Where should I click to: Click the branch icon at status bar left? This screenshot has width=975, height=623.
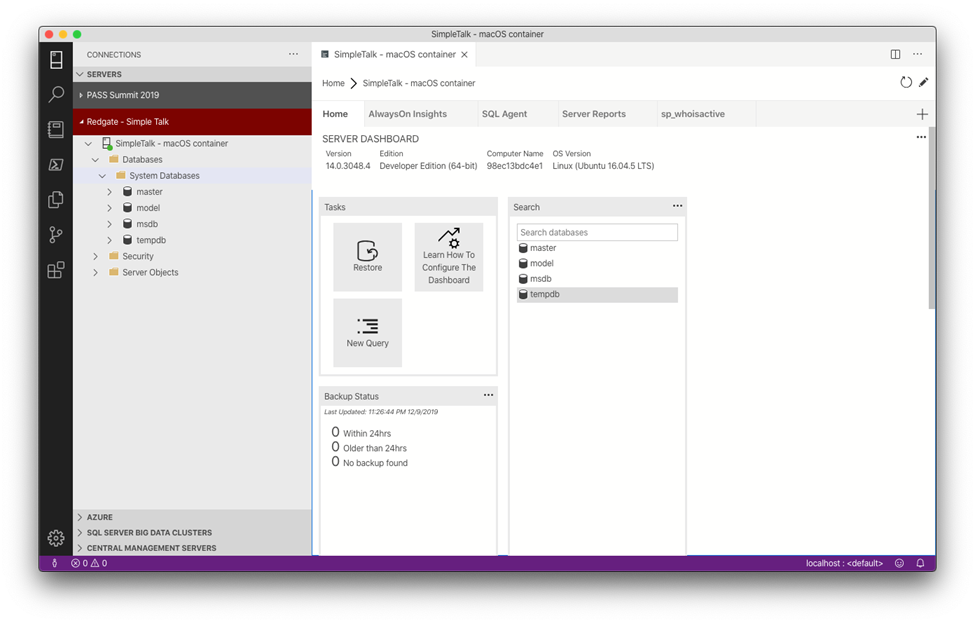tap(55, 563)
